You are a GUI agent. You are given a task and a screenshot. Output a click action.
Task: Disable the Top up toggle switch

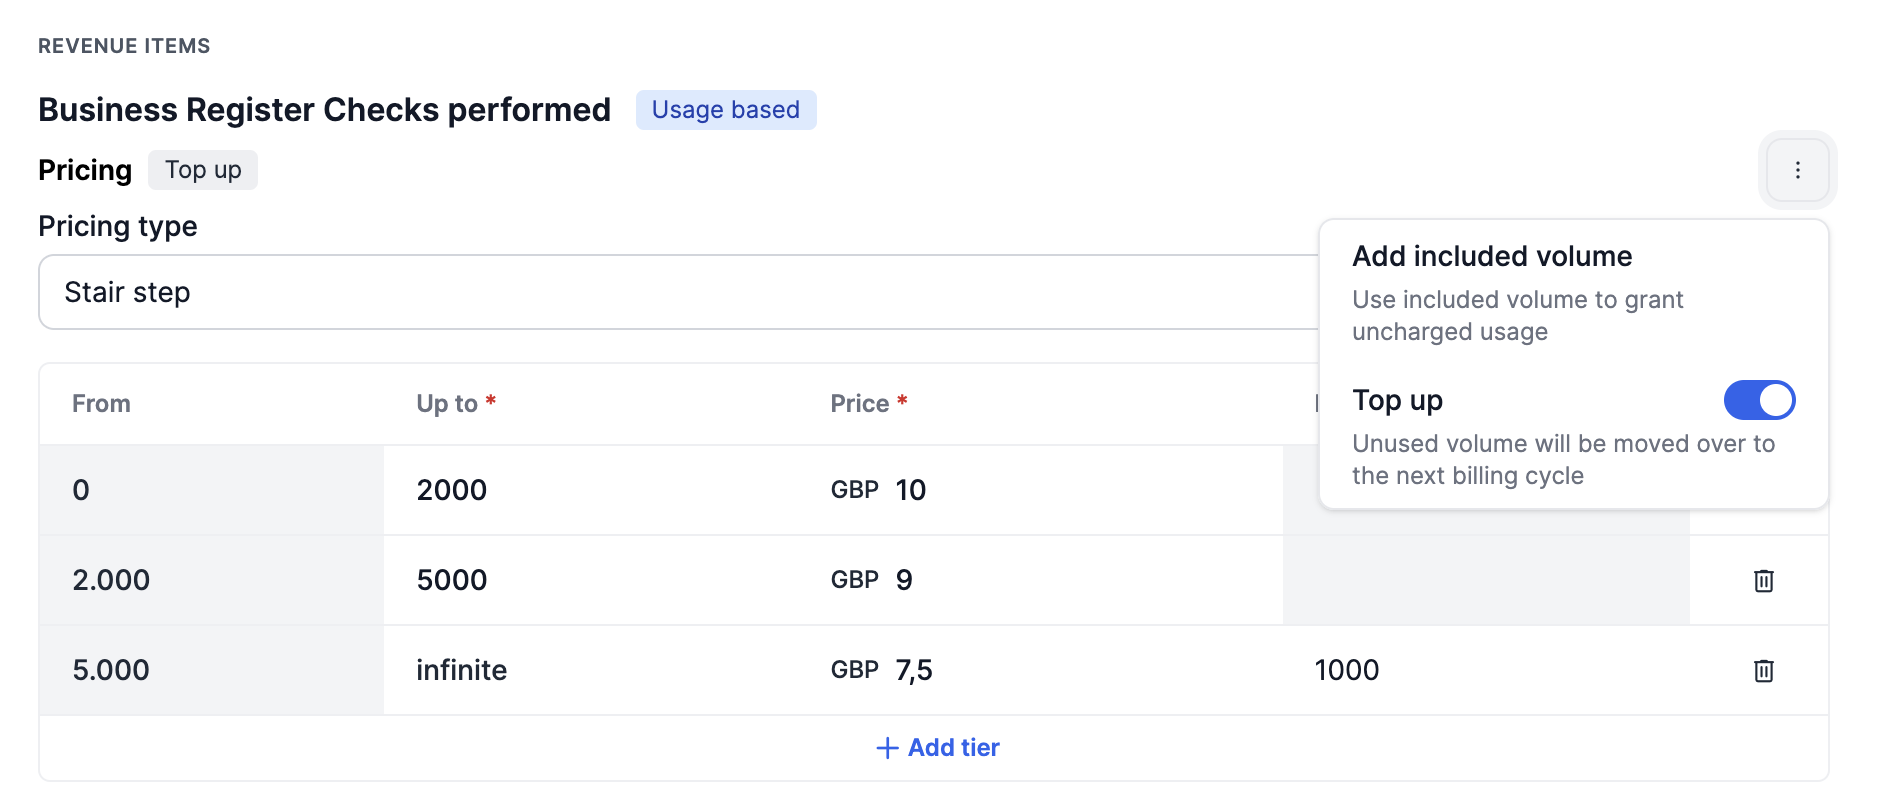(x=1759, y=400)
